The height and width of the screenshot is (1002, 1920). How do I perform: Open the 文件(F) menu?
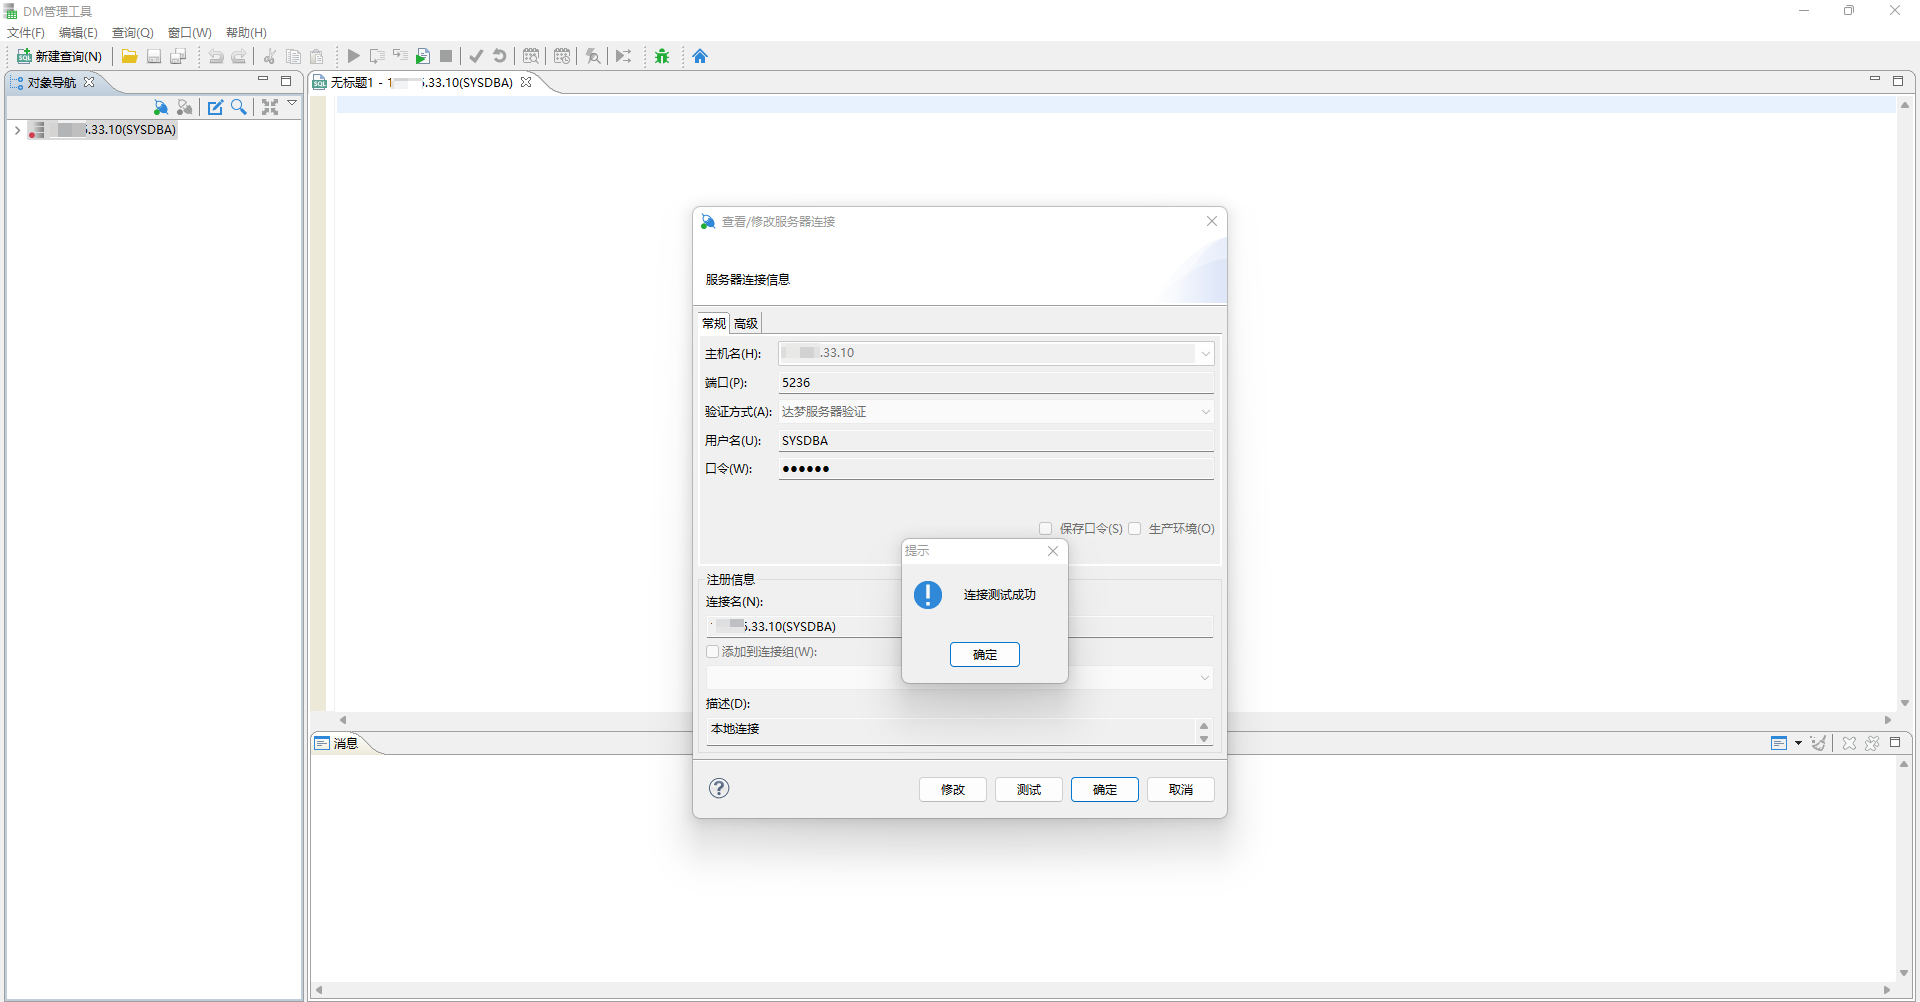pyautogui.click(x=26, y=33)
